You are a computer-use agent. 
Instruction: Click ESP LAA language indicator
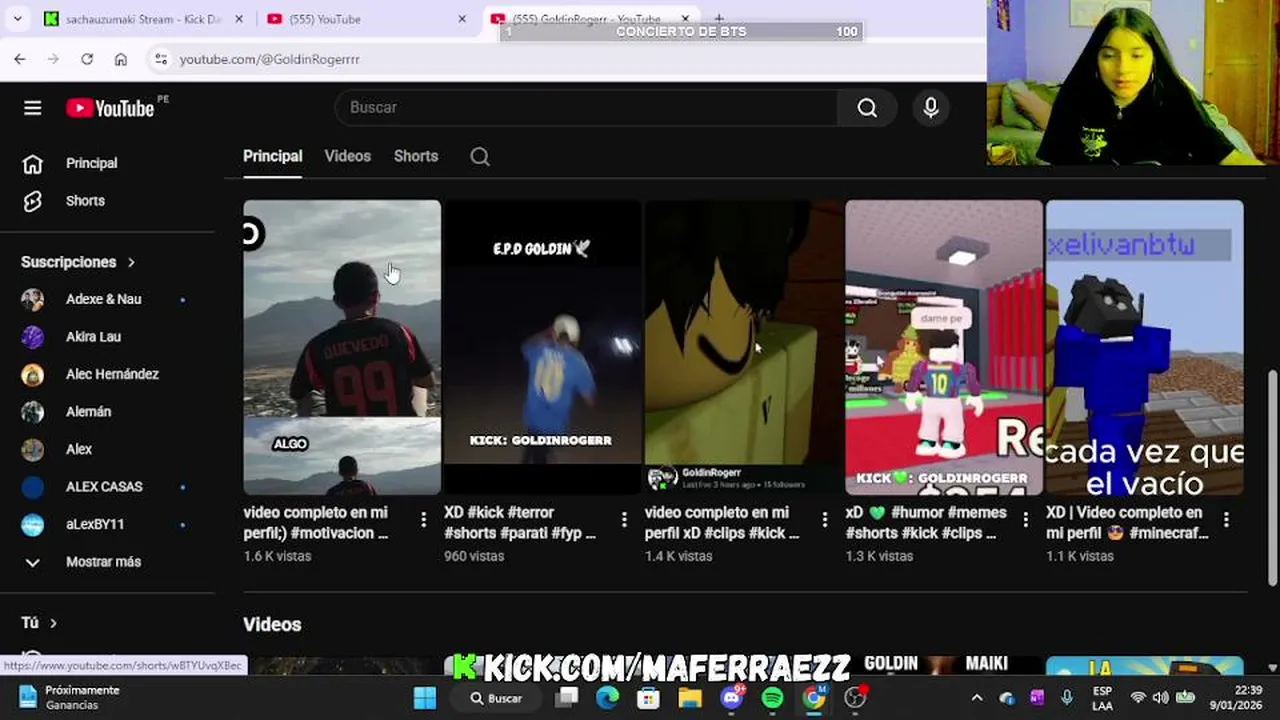pos(1102,698)
